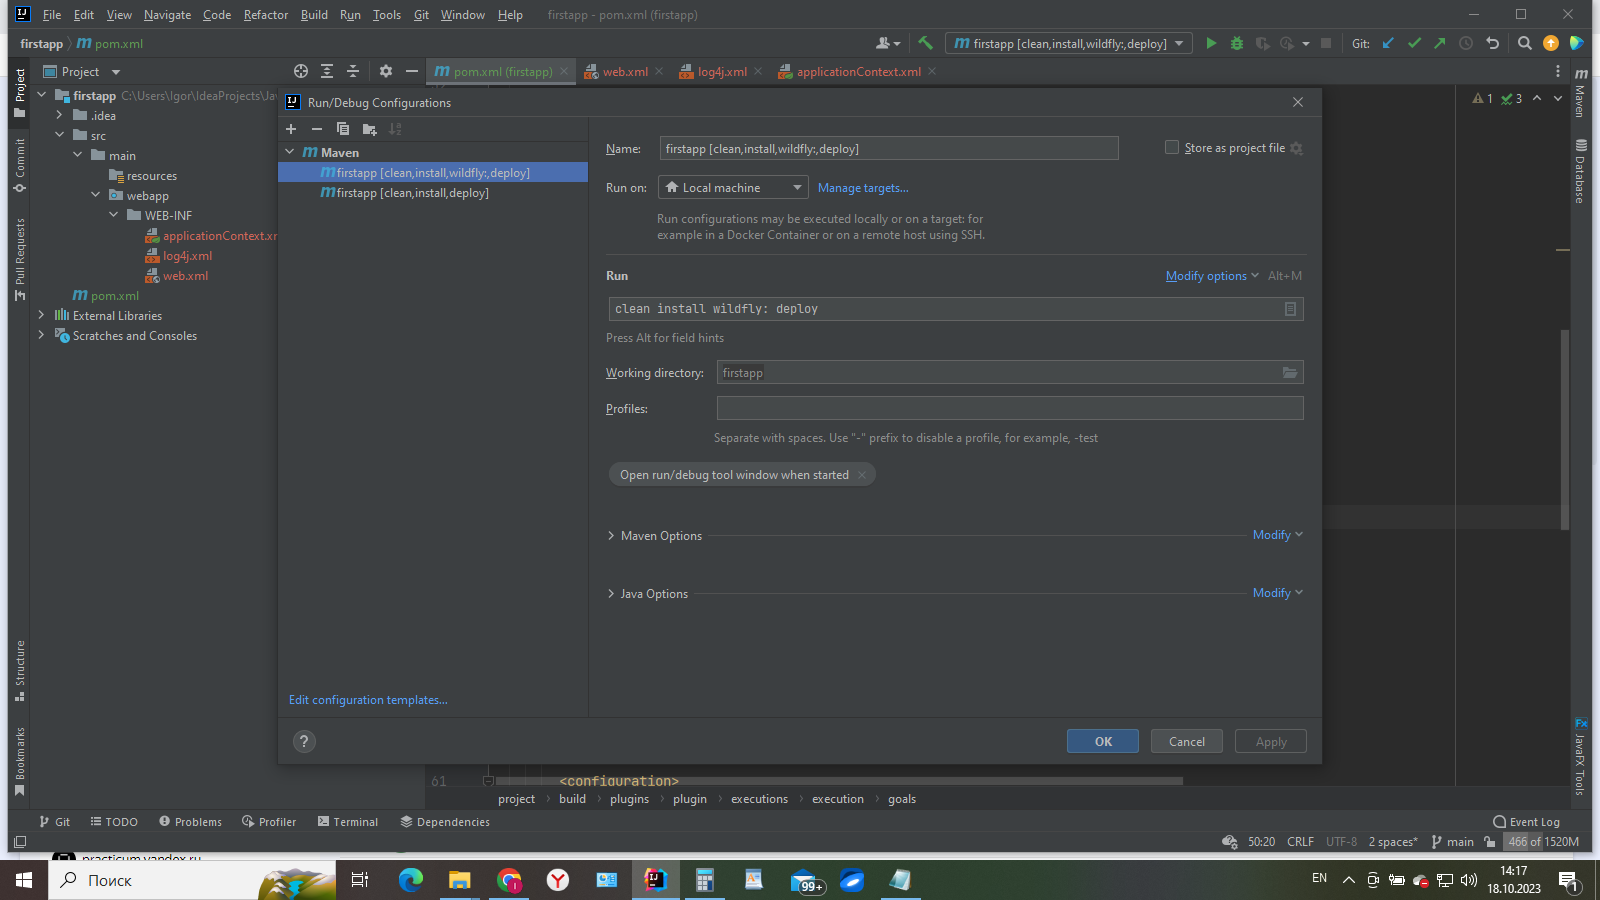The width and height of the screenshot is (1600, 900).
Task: Save configuration to new folder icon
Action: click(369, 129)
